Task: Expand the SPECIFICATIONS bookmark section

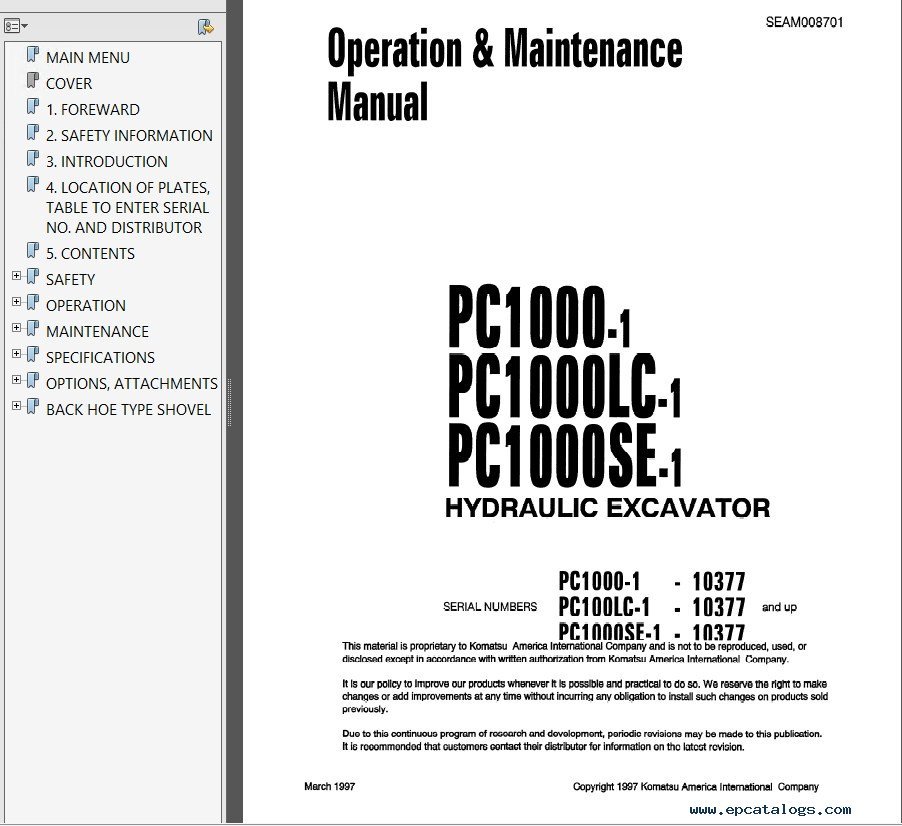Action: [16, 353]
